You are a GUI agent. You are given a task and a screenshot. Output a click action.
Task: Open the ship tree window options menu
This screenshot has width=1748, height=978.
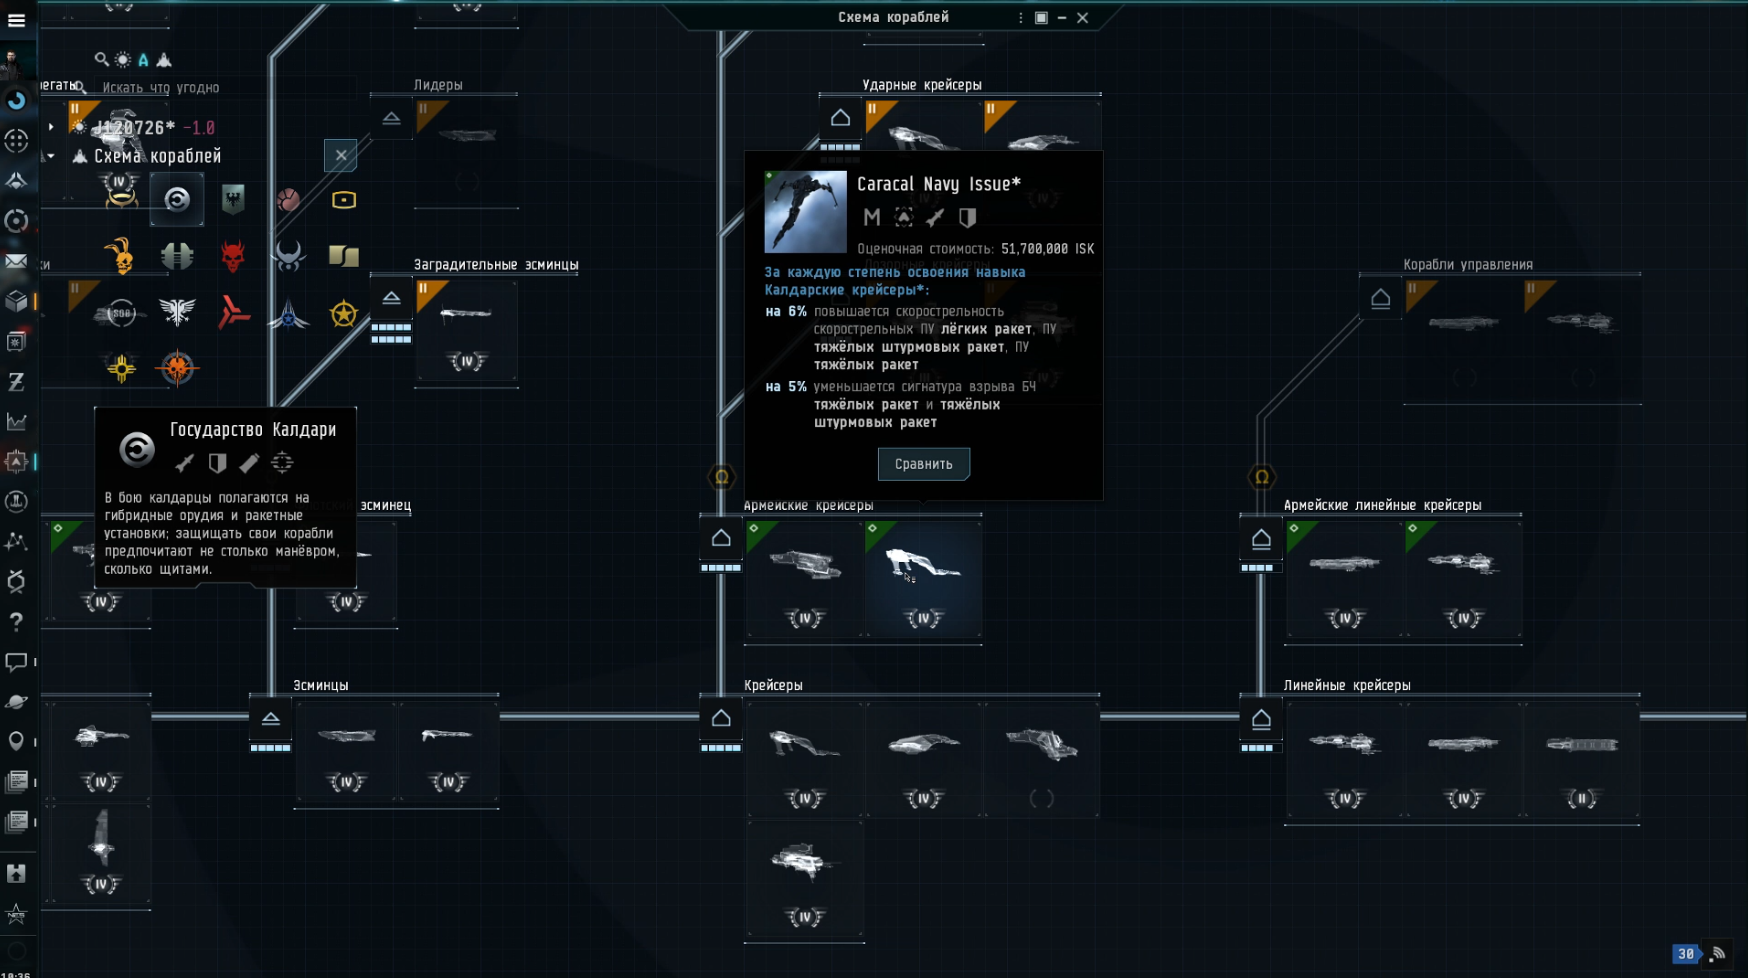click(1020, 17)
